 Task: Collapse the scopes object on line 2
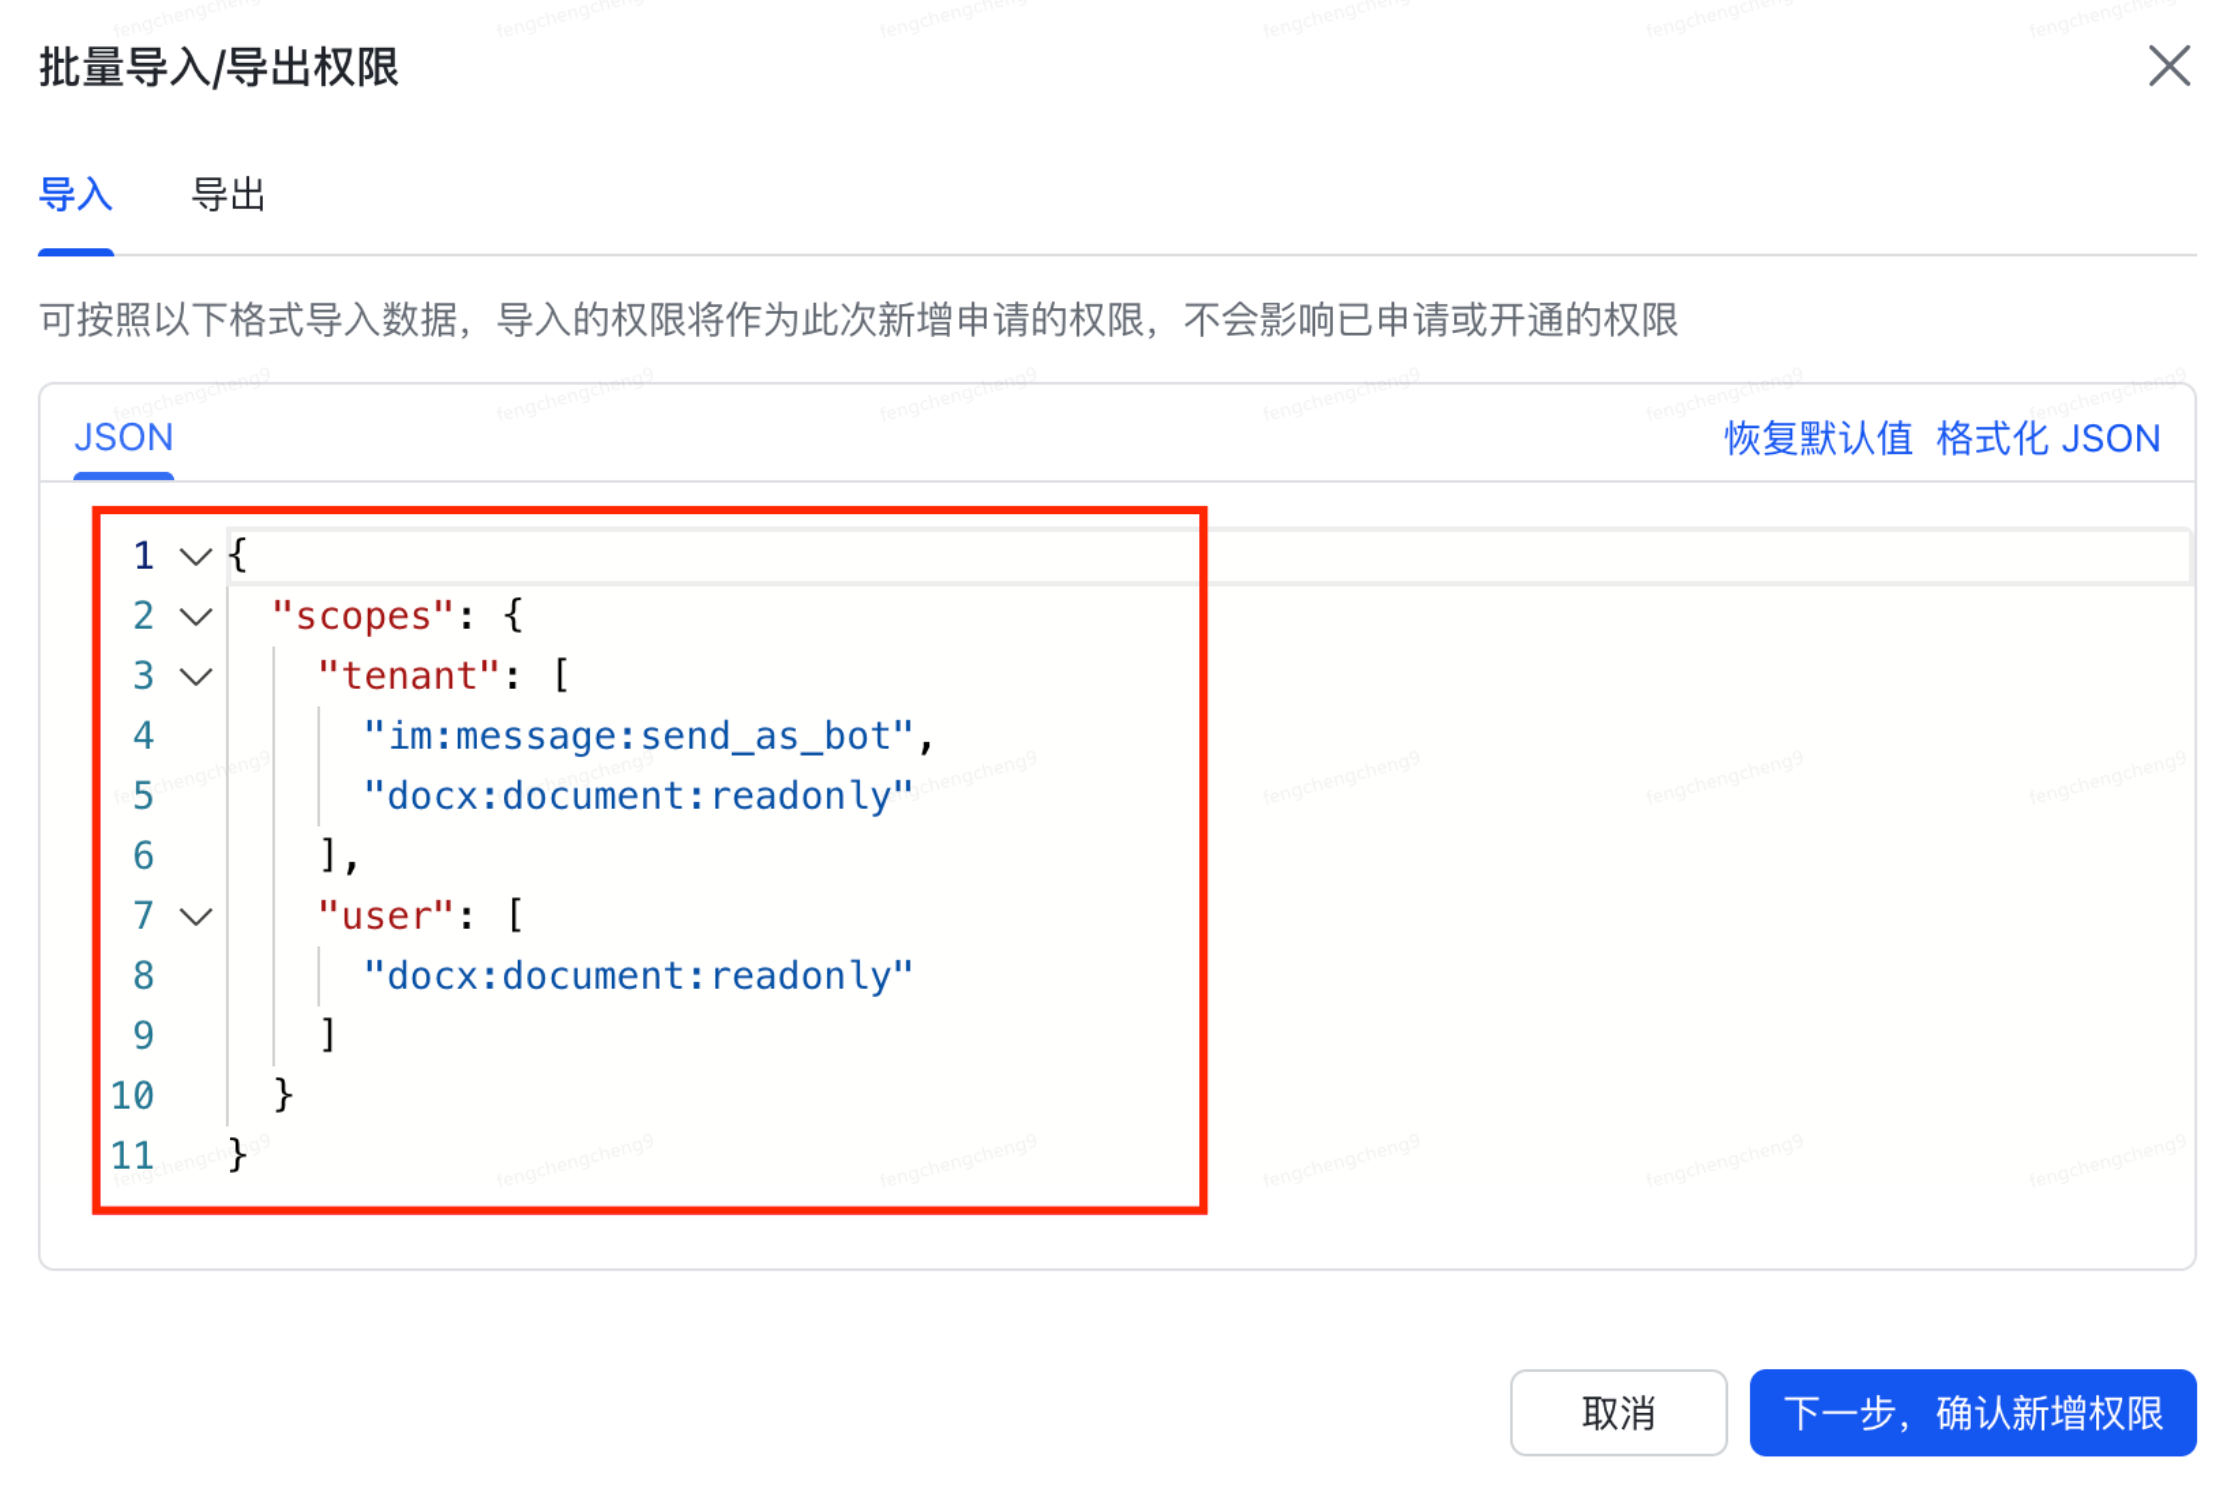click(194, 617)
